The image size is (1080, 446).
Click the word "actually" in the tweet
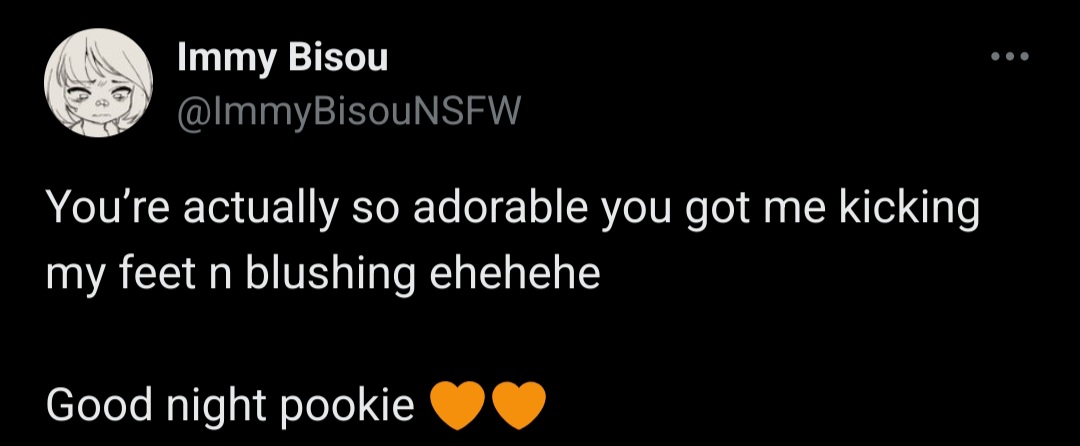click(x=258, y=210)
